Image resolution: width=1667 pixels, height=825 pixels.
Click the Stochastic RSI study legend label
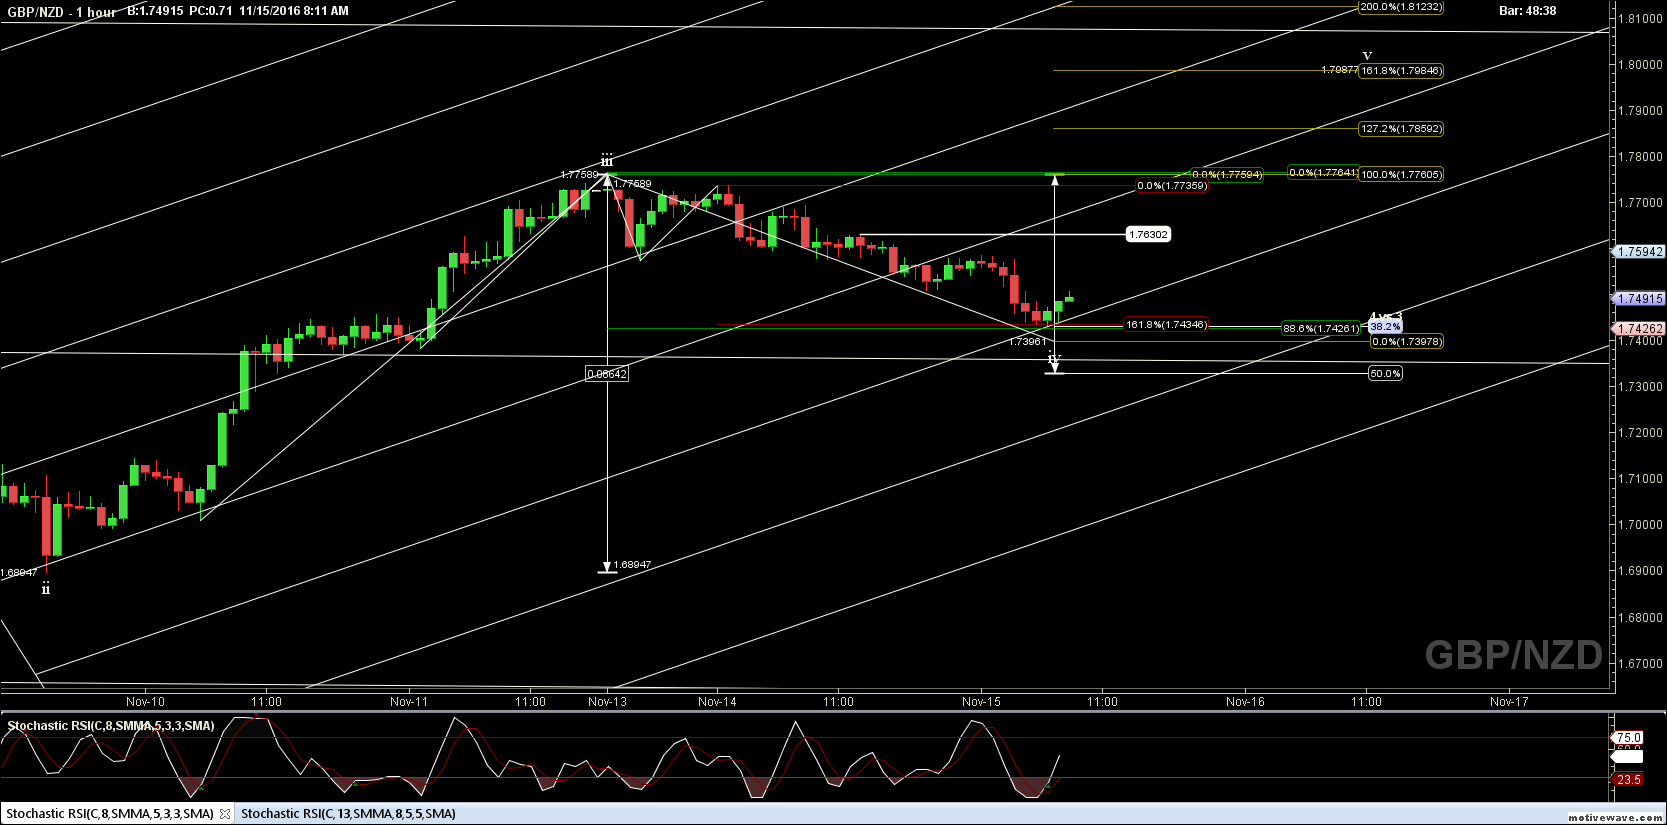point(110,726)
